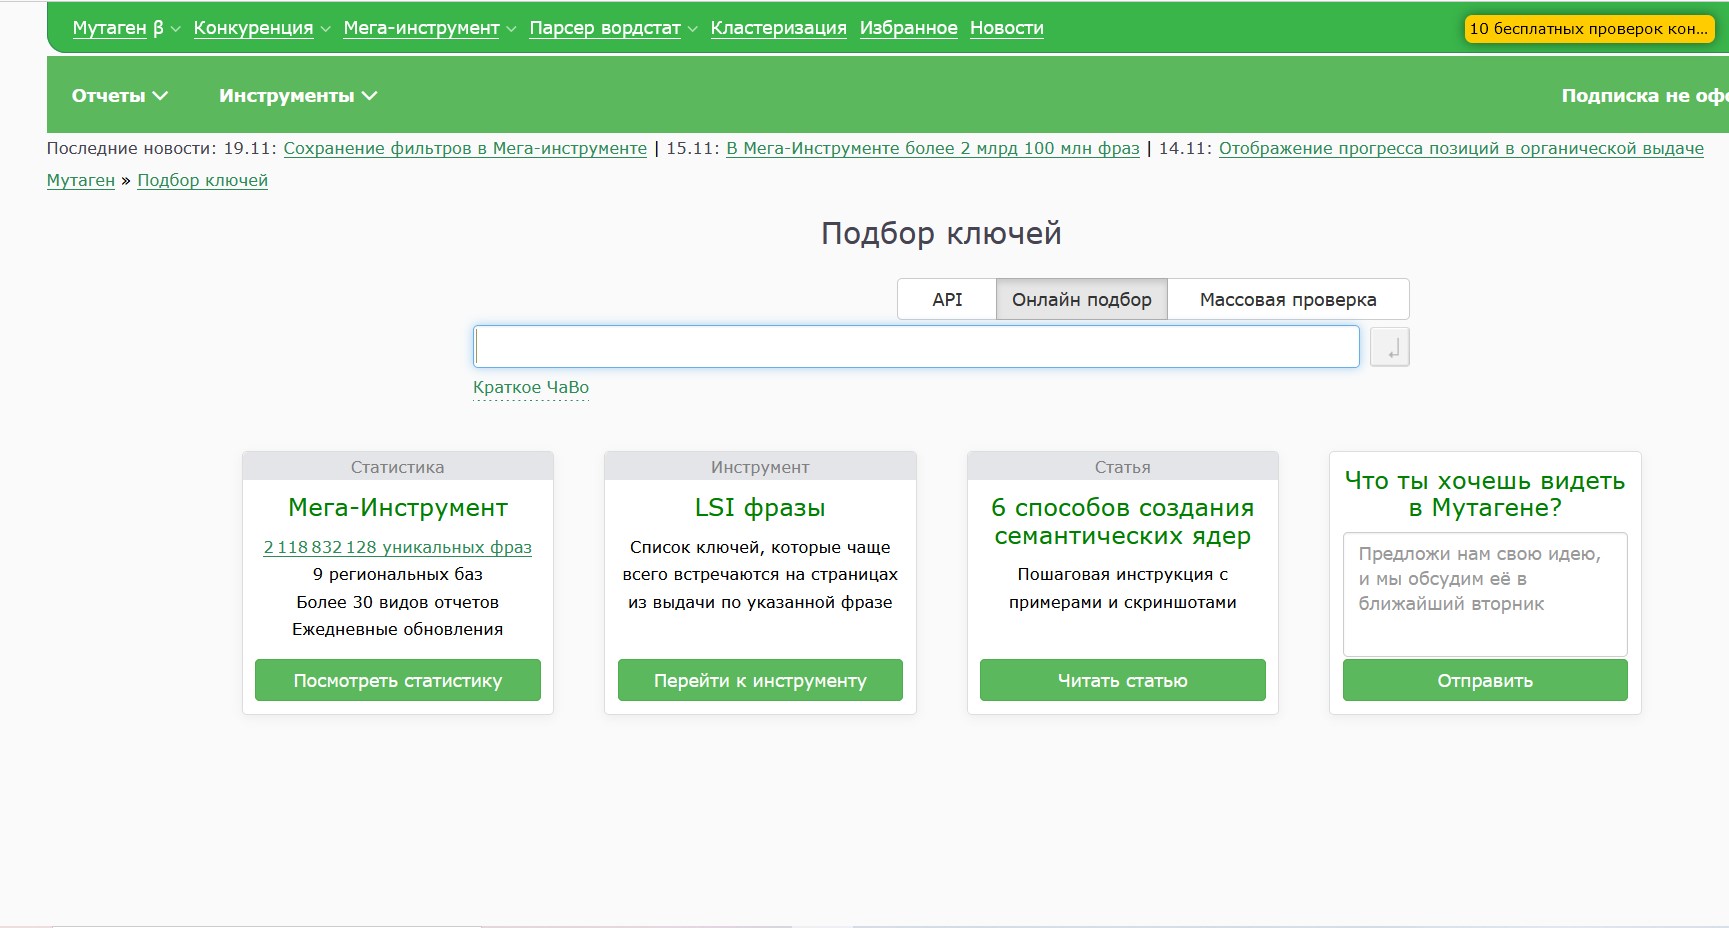Click the yellow free checks banner
1729x928 pixels.
[x=1588, y=29]
